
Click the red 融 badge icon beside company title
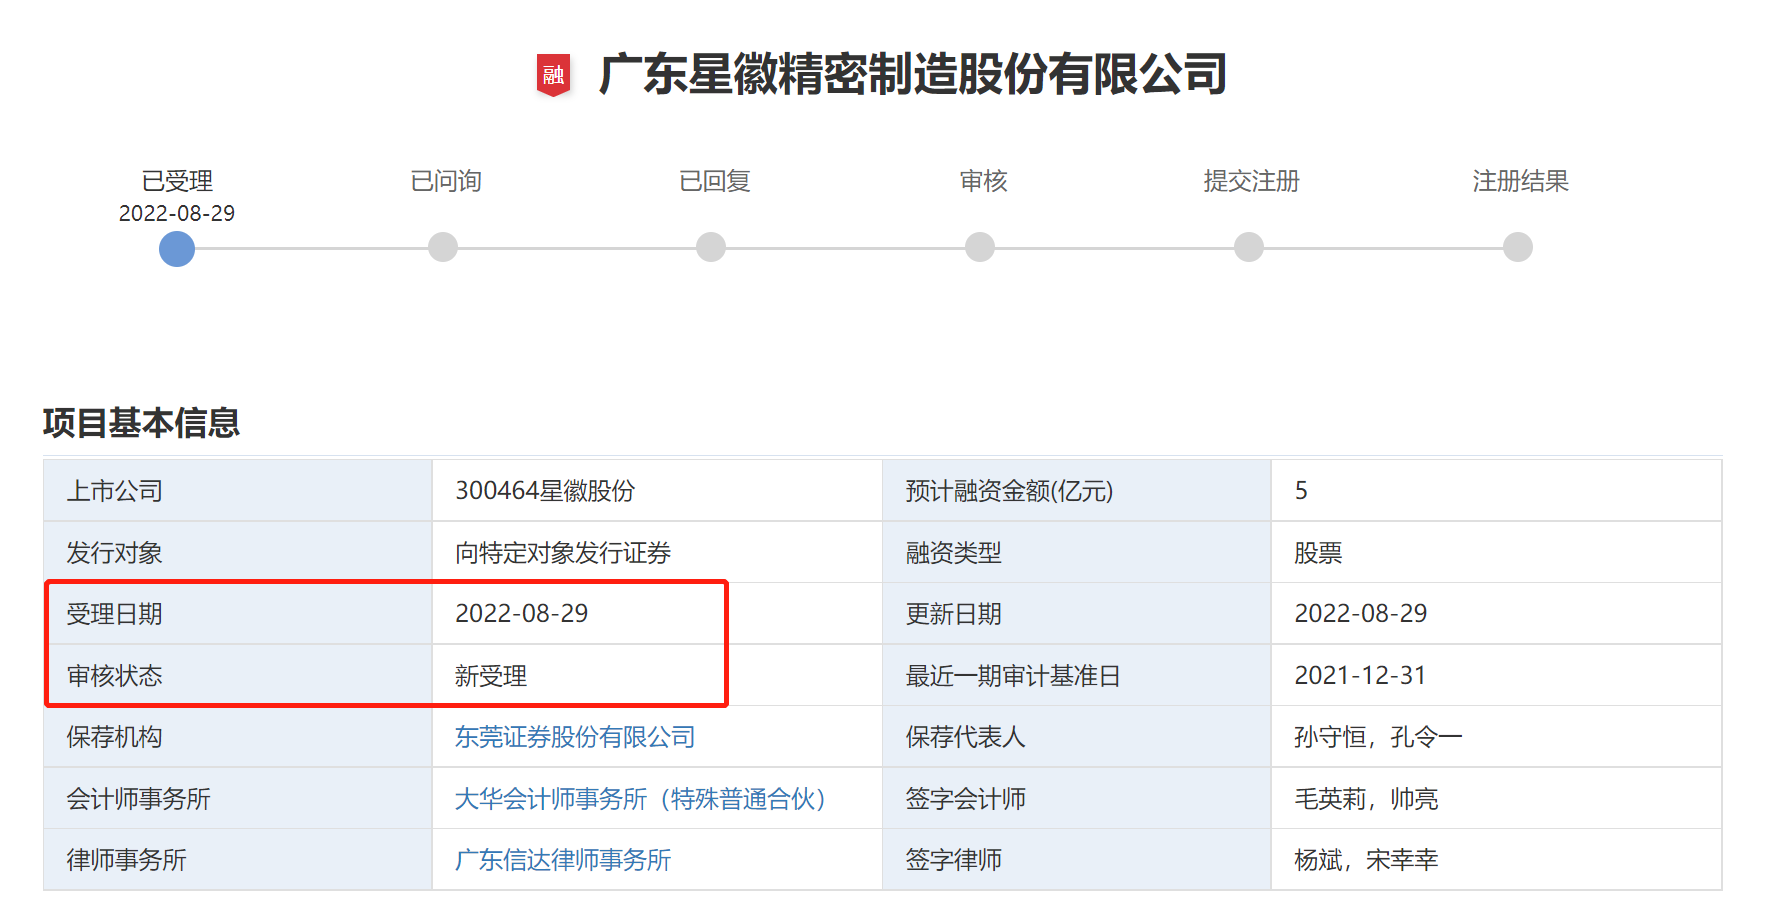coord(553,75)
